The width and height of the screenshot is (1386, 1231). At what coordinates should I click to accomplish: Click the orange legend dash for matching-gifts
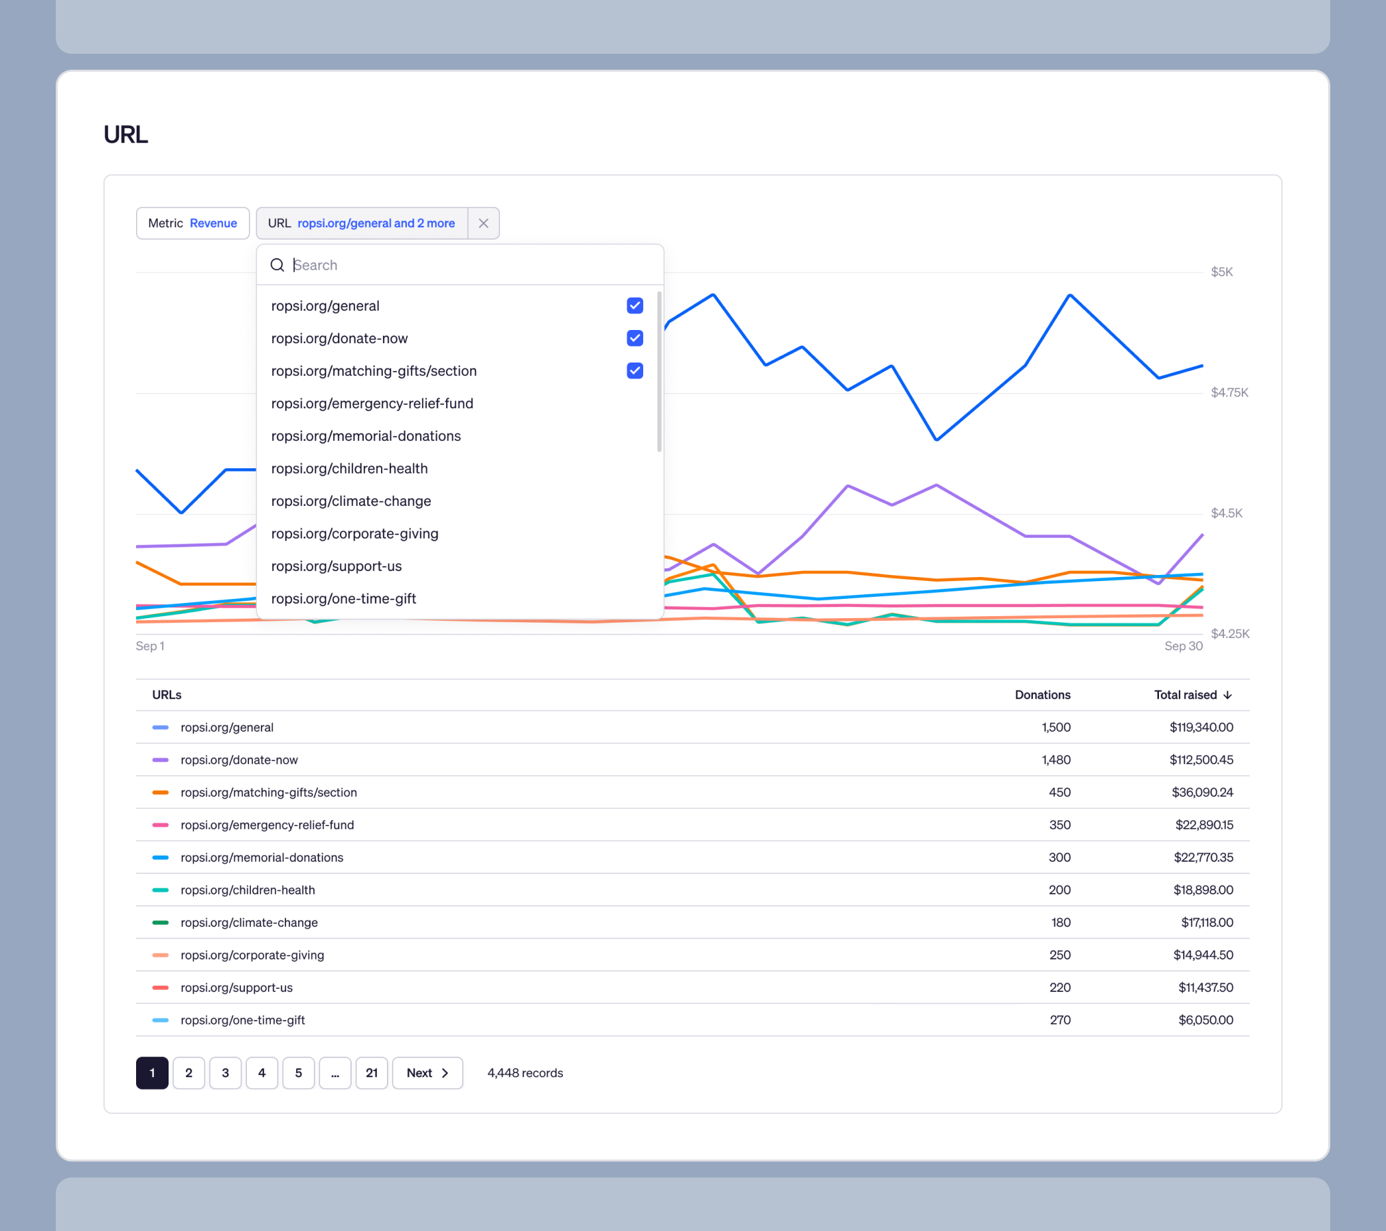160,793
